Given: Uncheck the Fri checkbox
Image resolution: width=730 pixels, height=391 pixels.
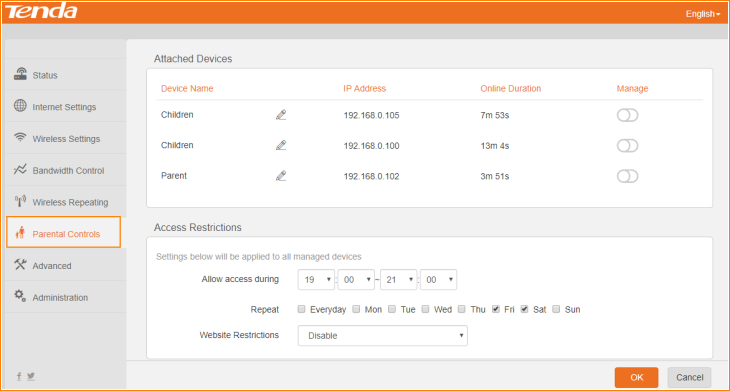Looking at the screenshot, I should click(x=496, y=309).
